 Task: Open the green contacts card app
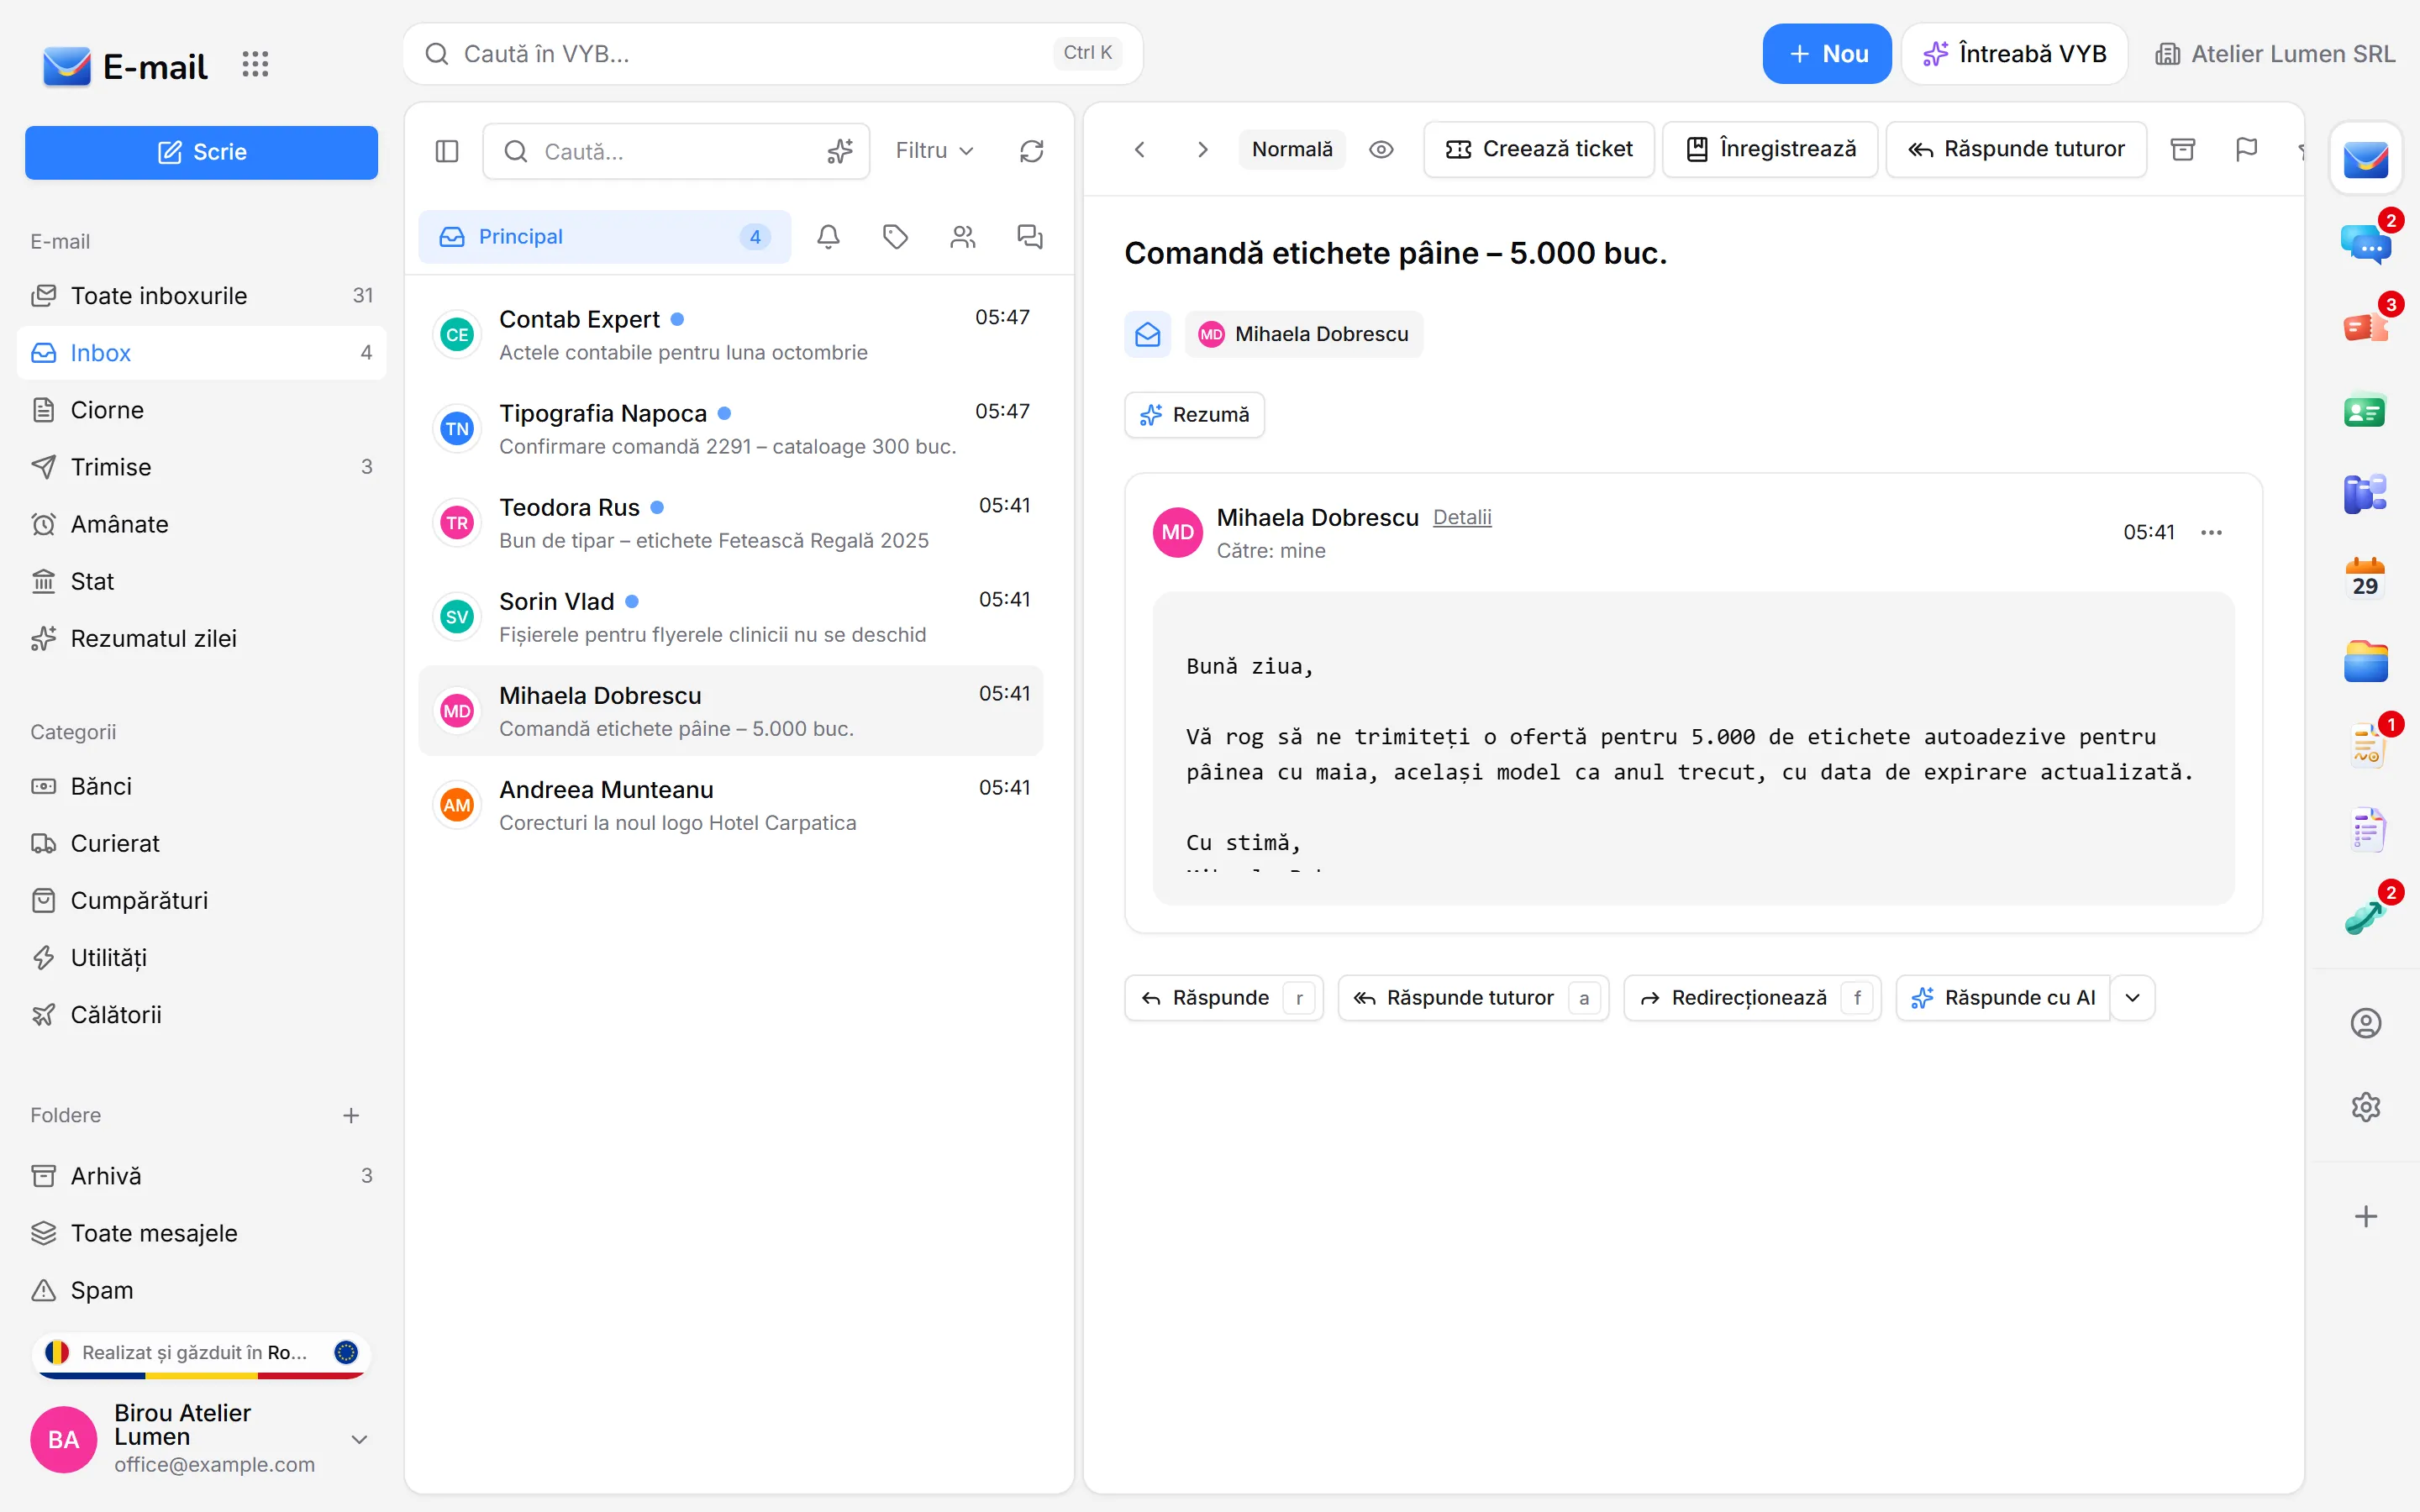click(2365, 411)
